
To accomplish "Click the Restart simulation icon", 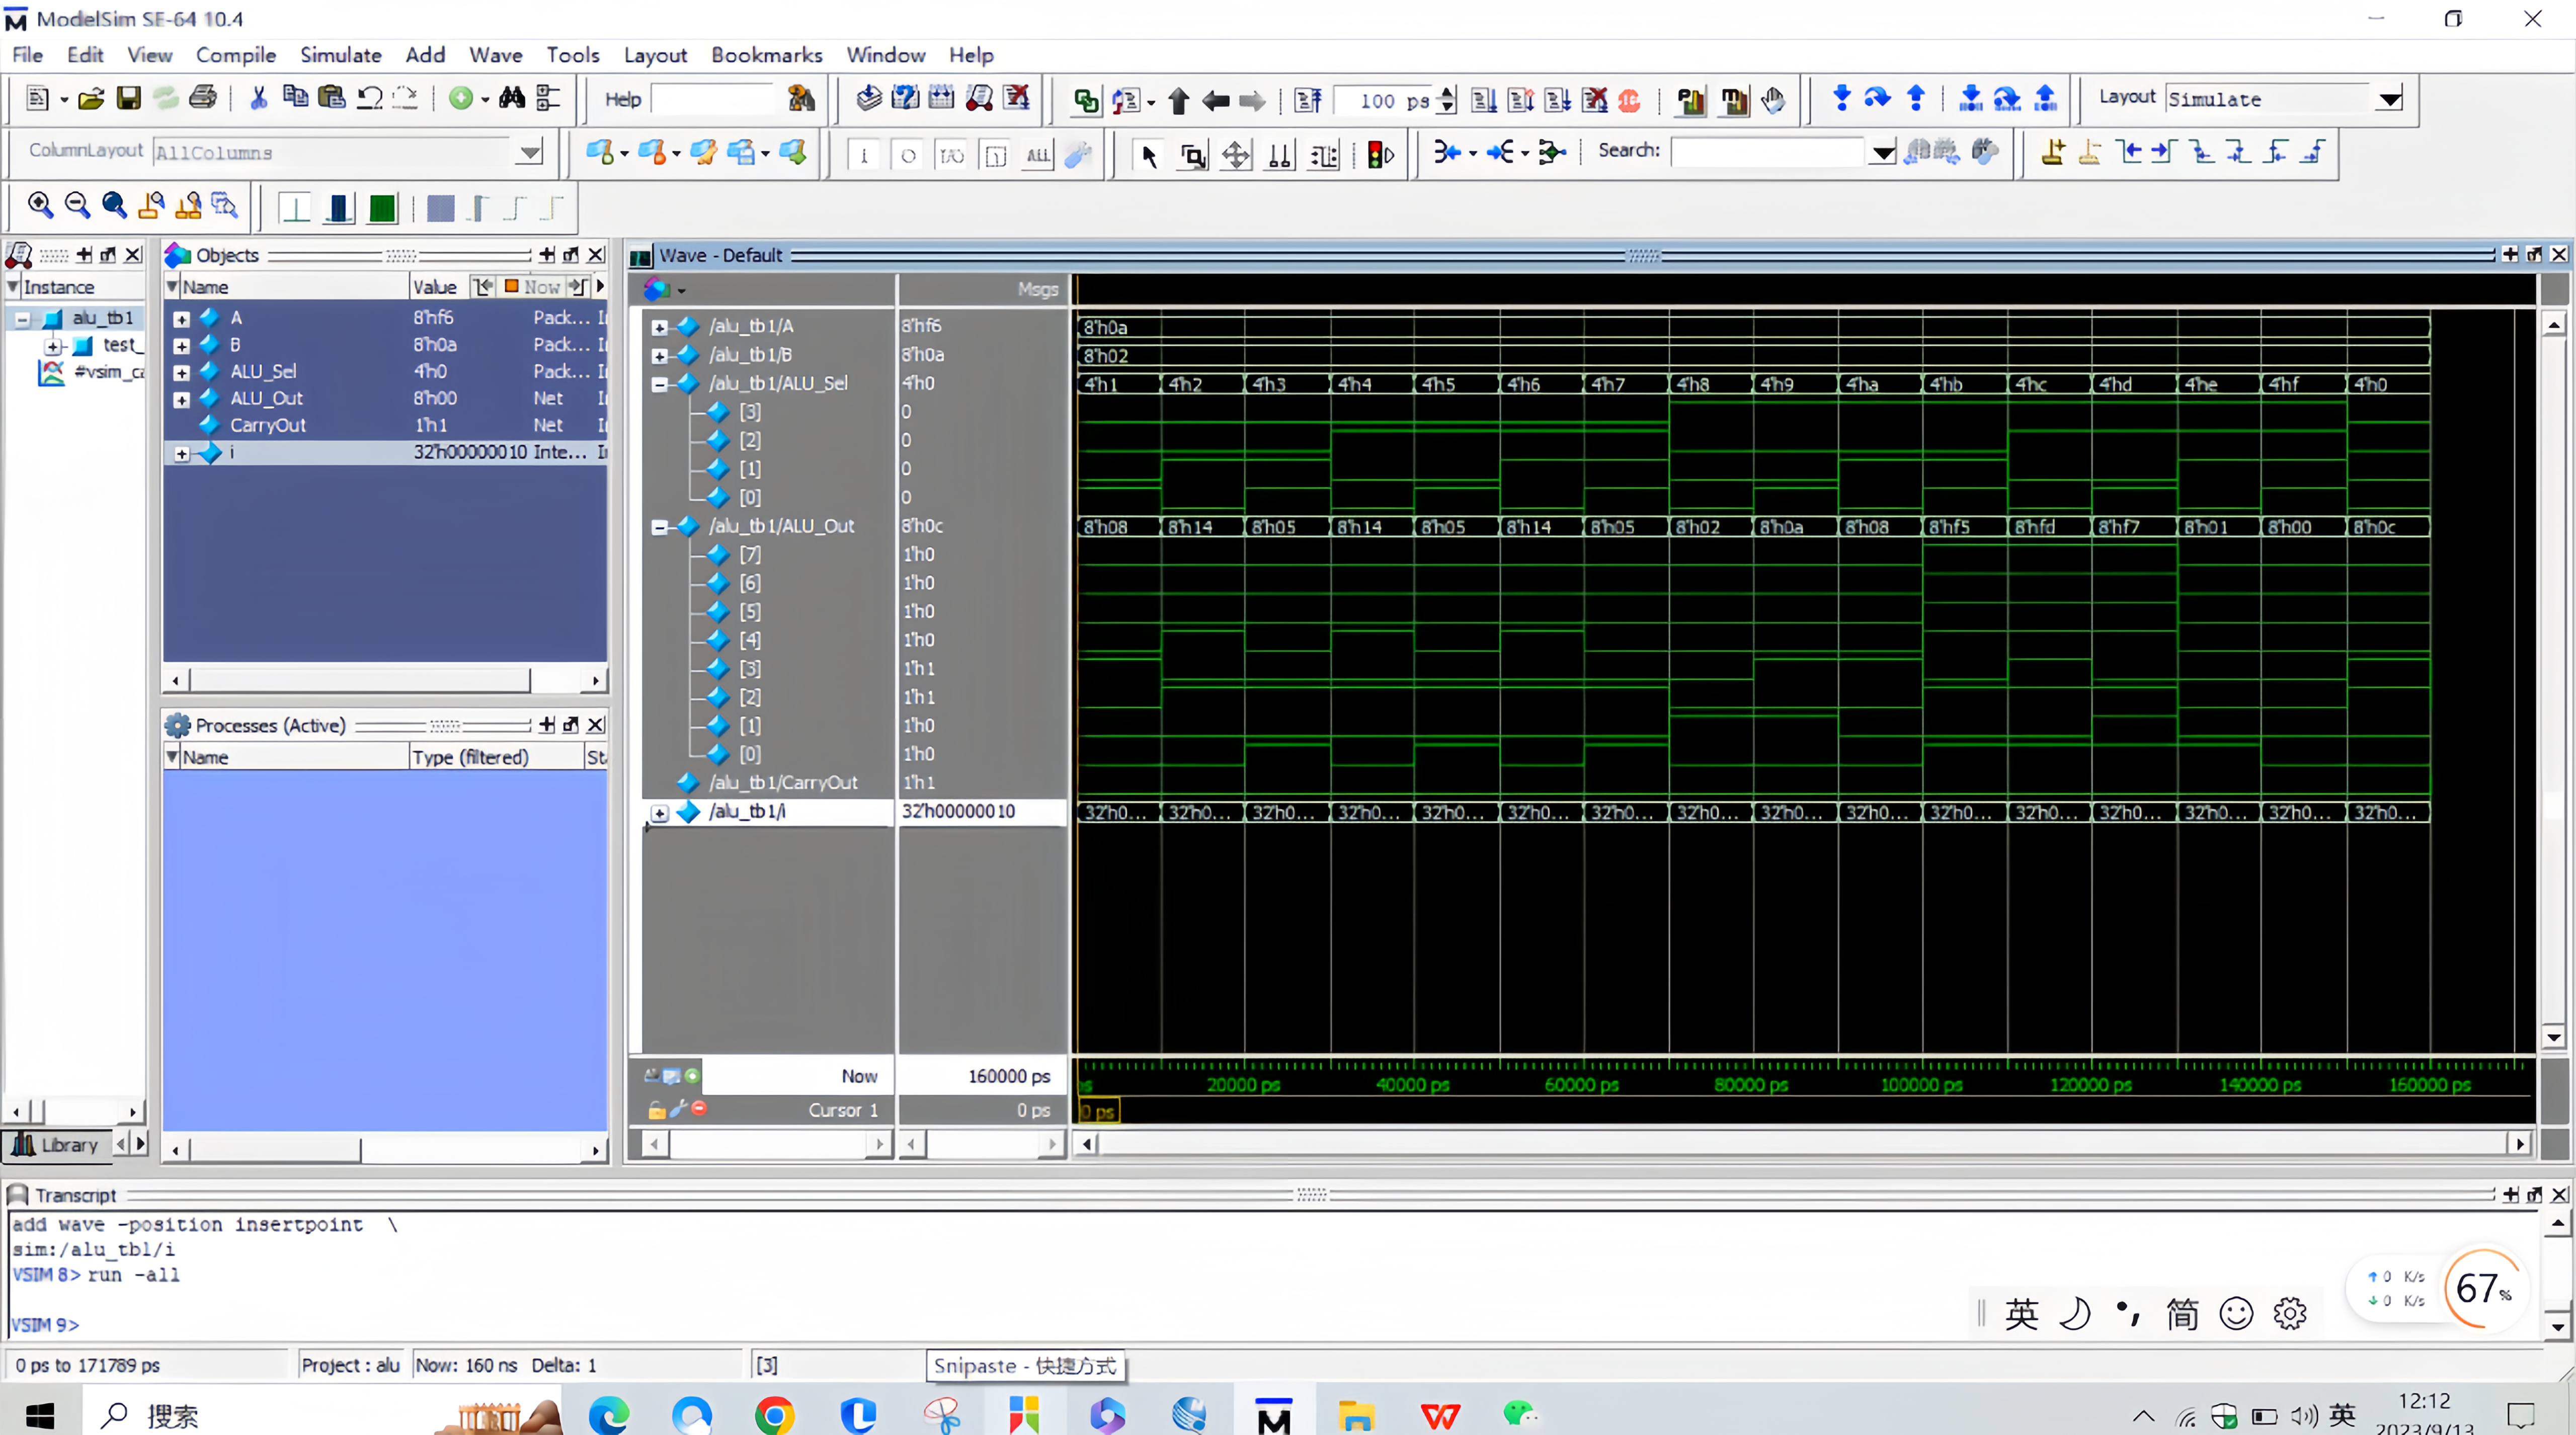I will pyautogui.click(x=1308, y=100).
